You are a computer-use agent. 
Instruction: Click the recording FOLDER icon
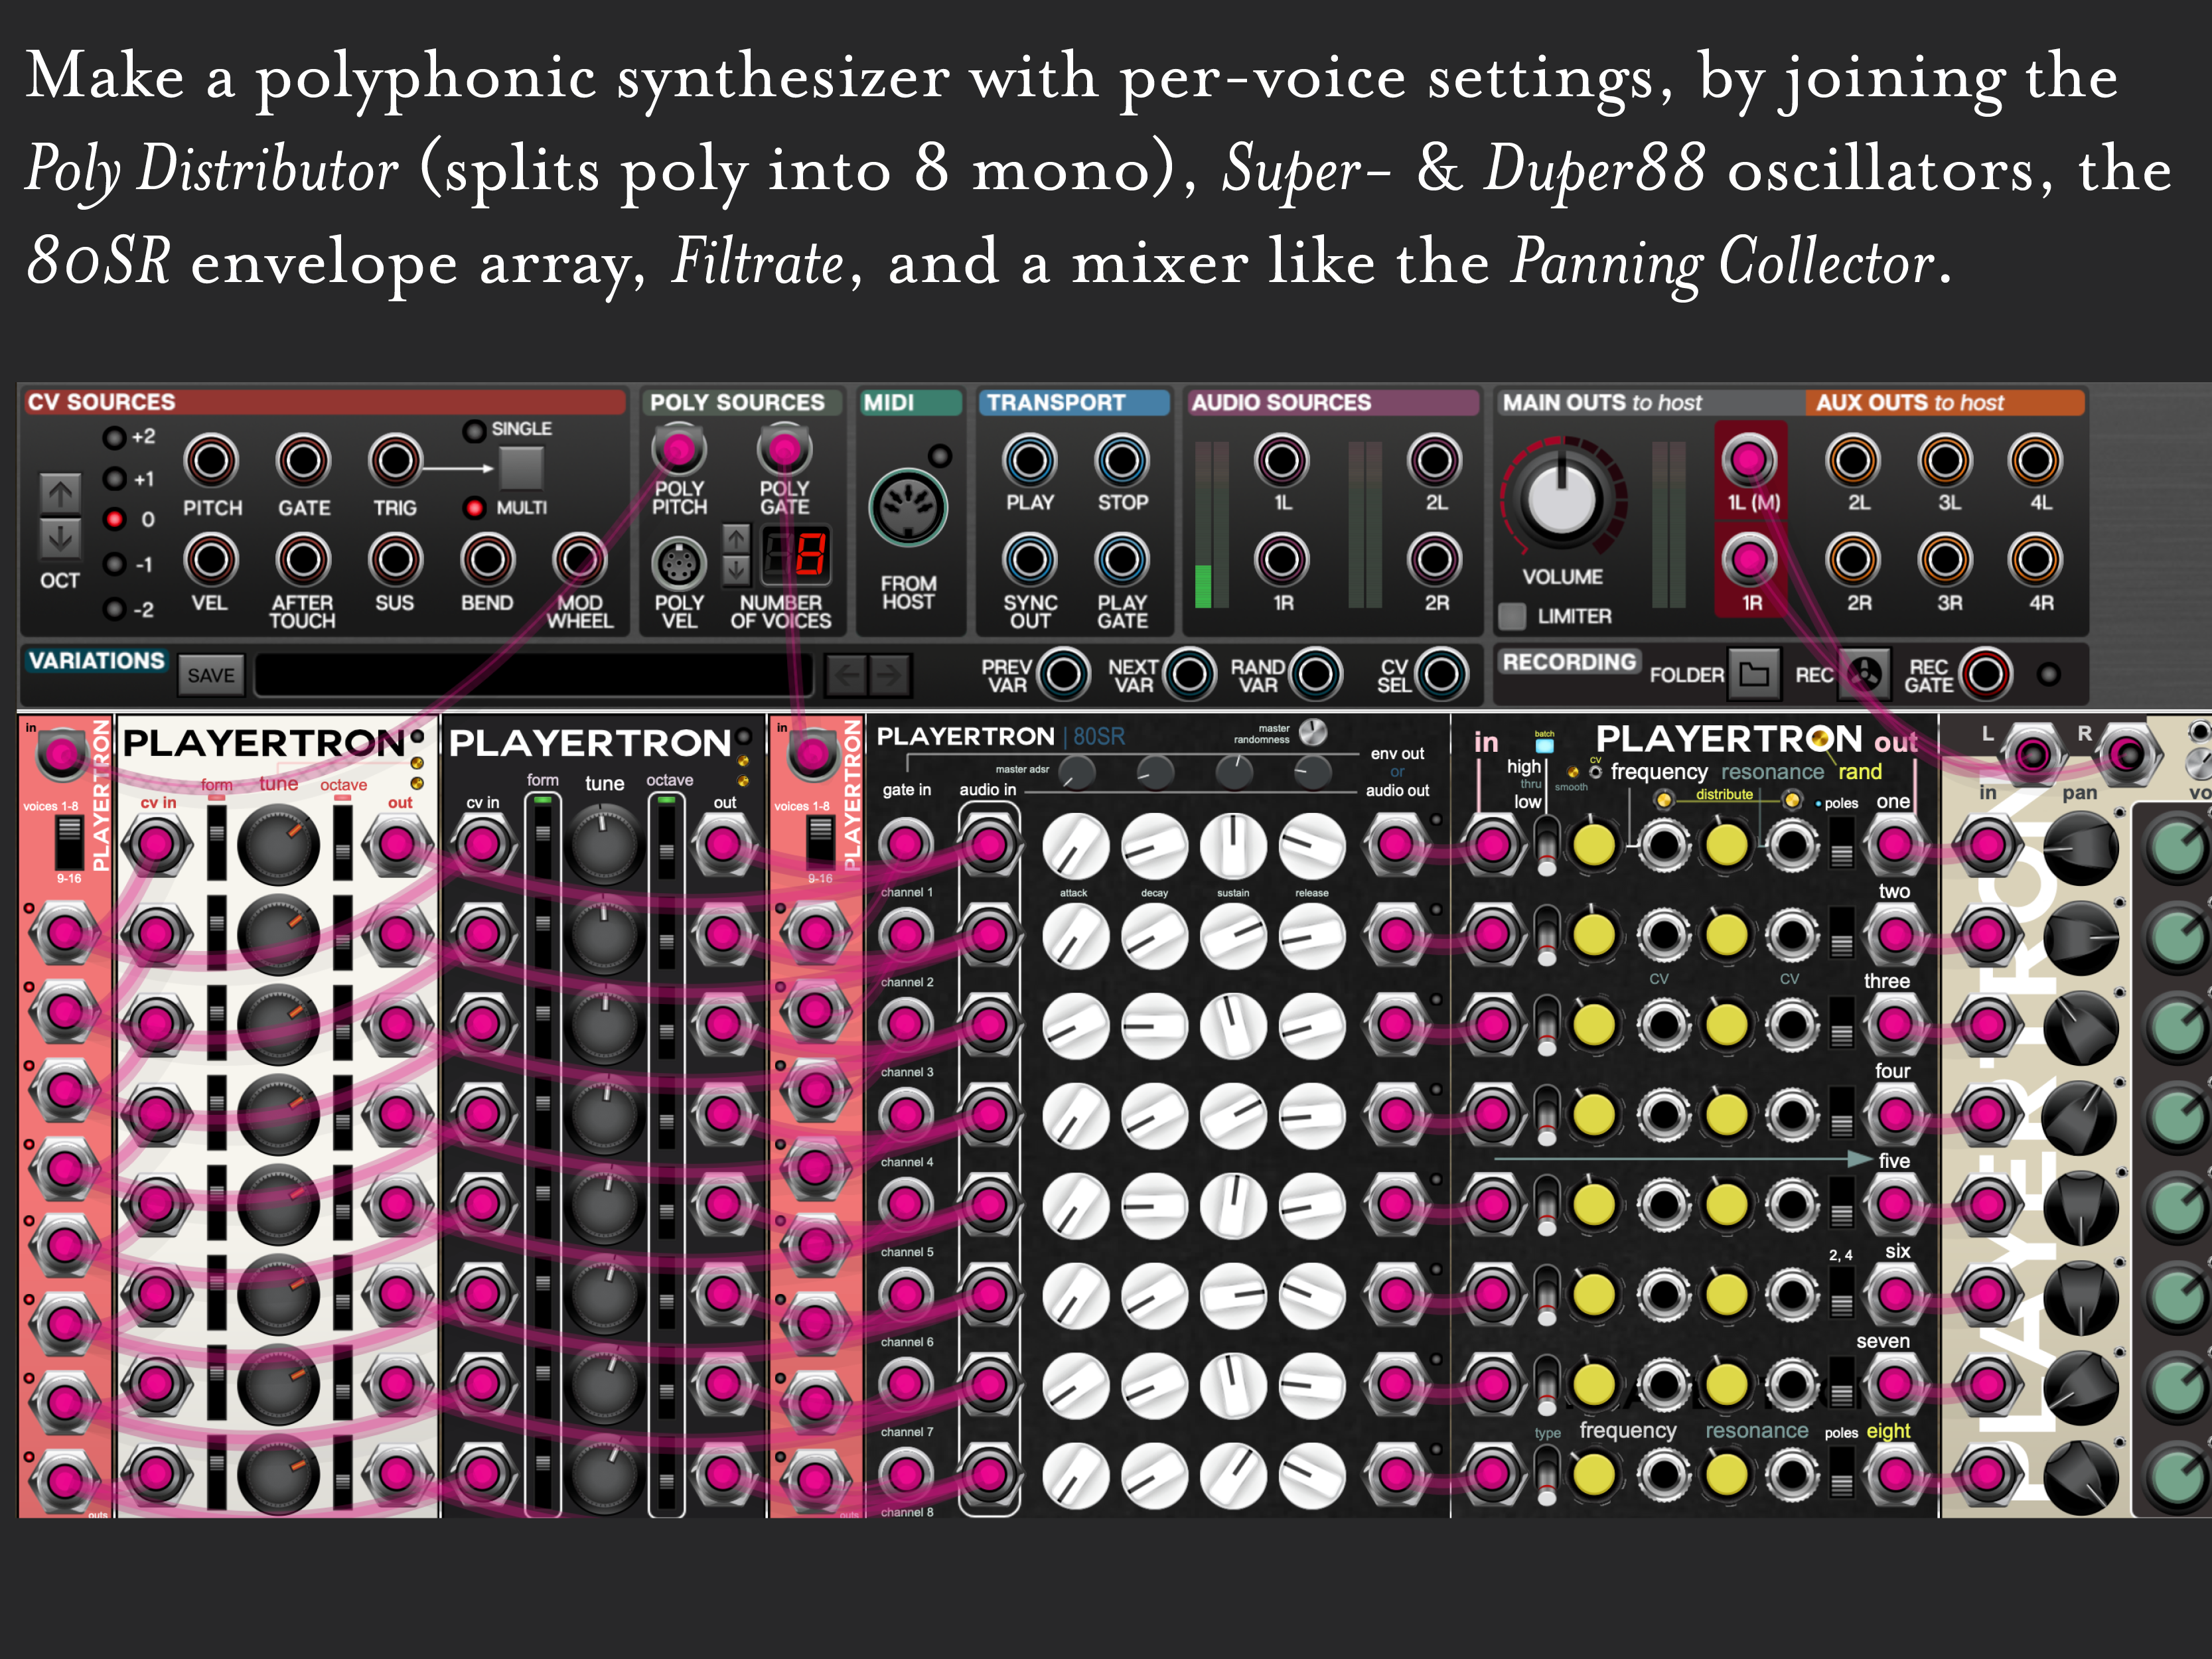(1754, 674)
